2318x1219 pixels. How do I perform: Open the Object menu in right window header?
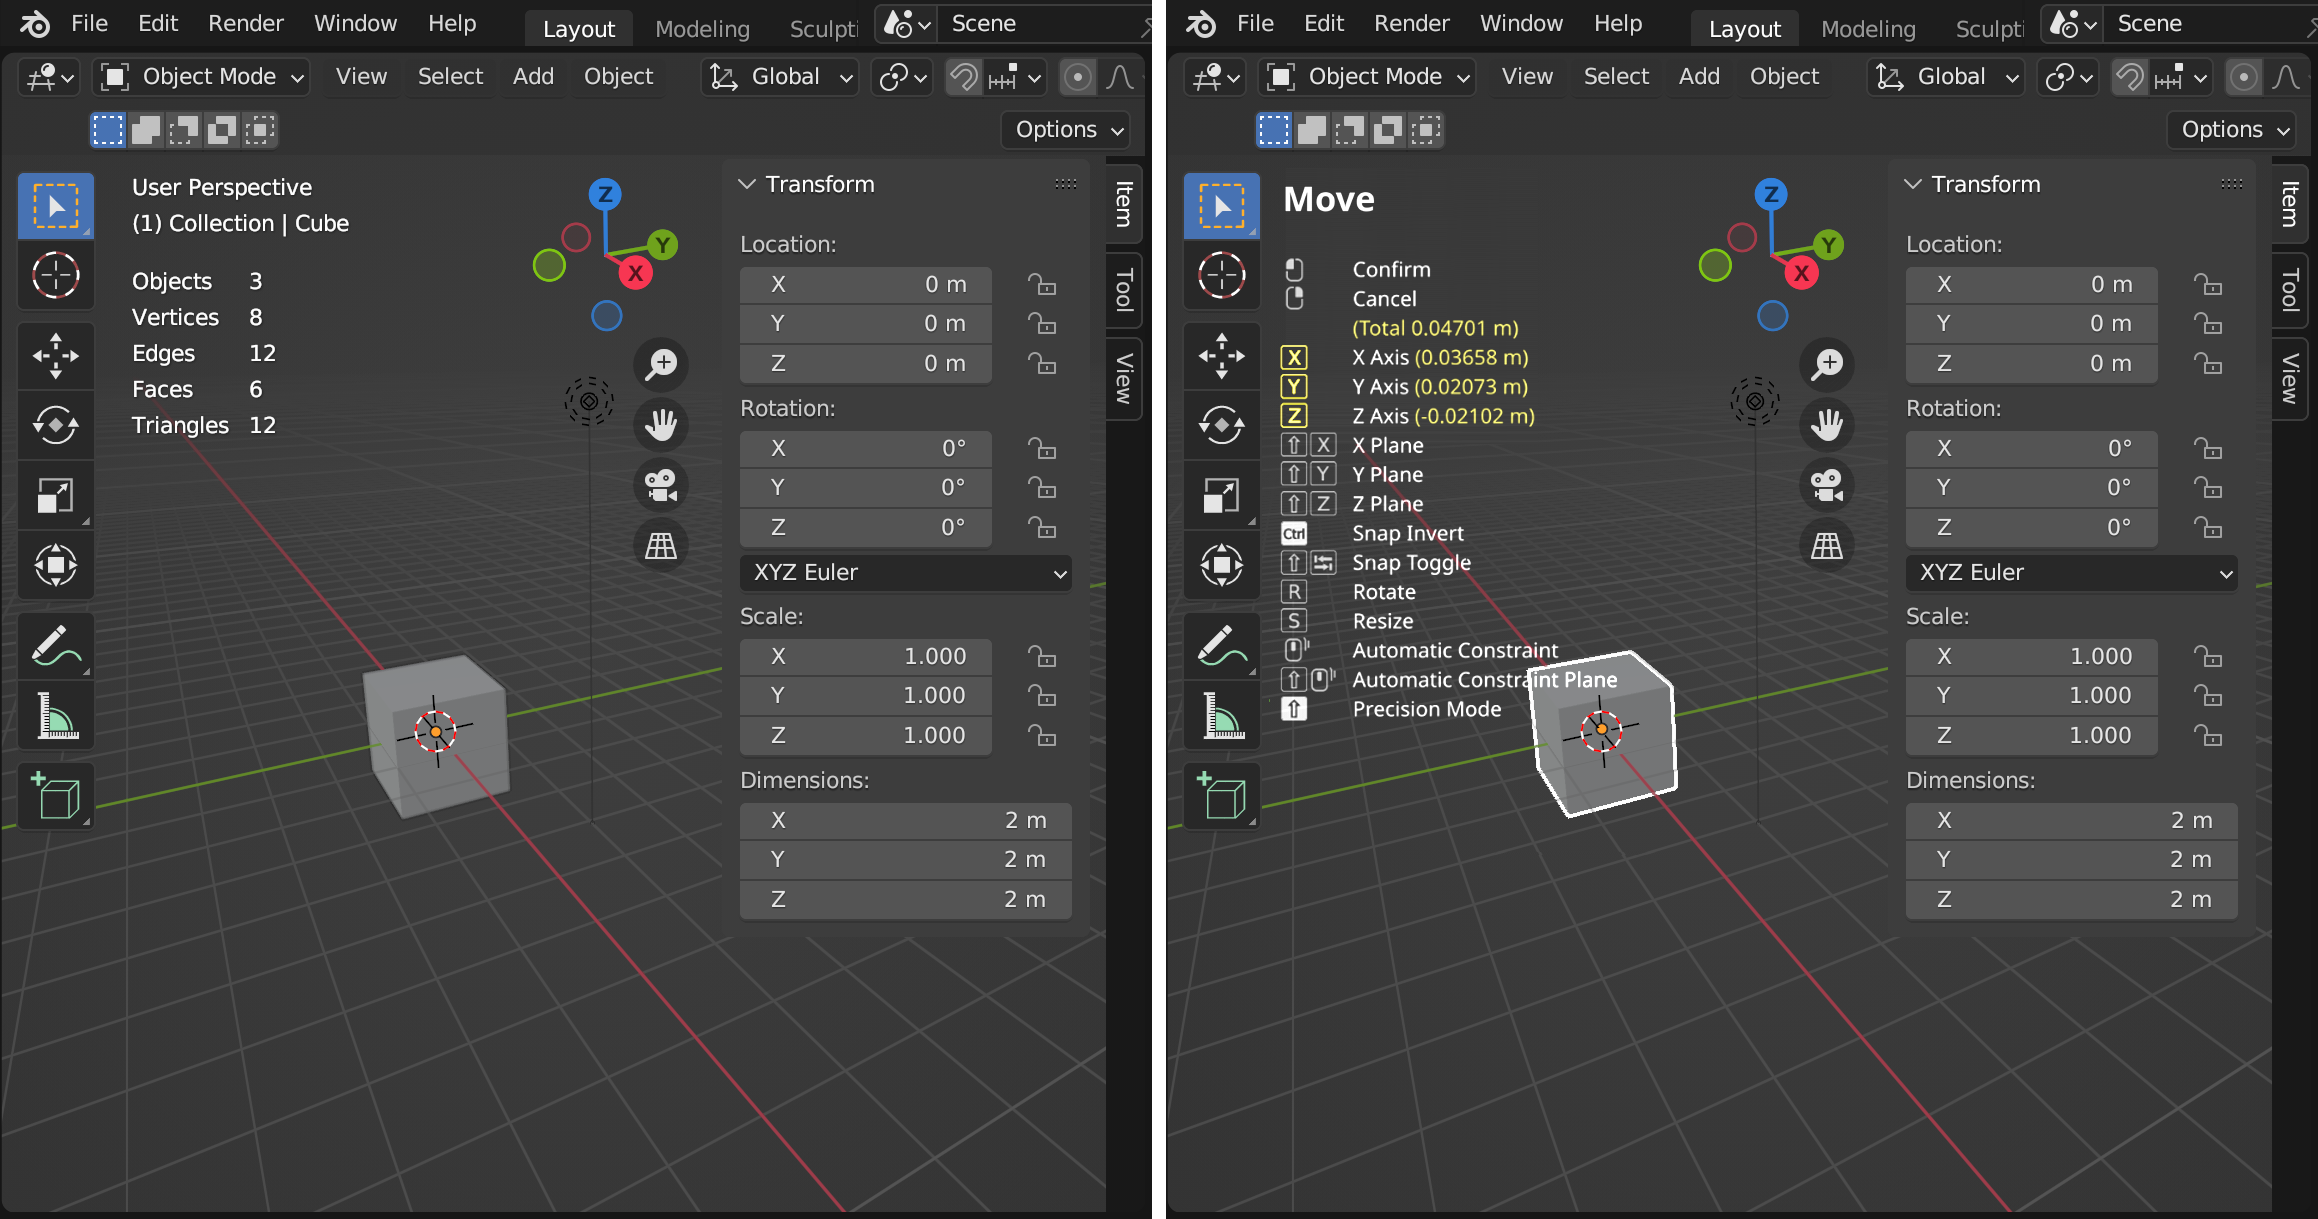click(x=1784, y=77)
